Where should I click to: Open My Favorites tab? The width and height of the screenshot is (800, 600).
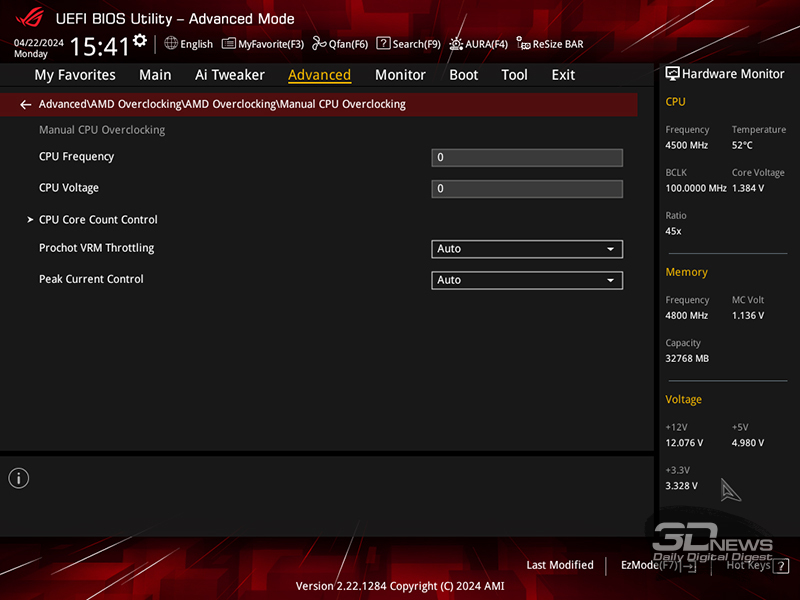[75, 75]
